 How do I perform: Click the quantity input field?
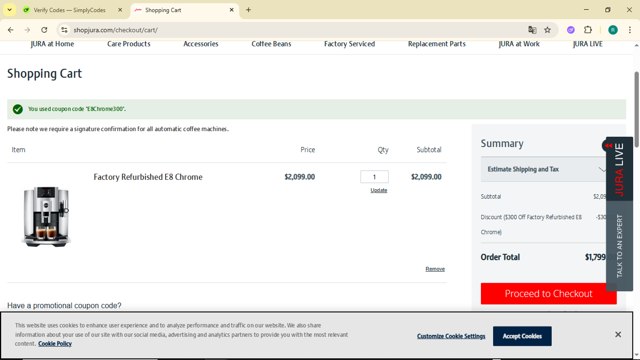[x=374, y=177]
